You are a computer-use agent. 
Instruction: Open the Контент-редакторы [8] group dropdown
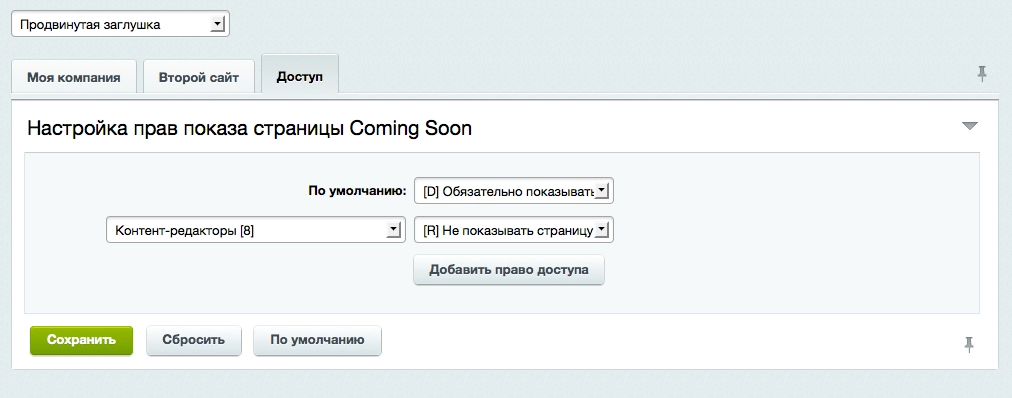[x=256, y=230]
